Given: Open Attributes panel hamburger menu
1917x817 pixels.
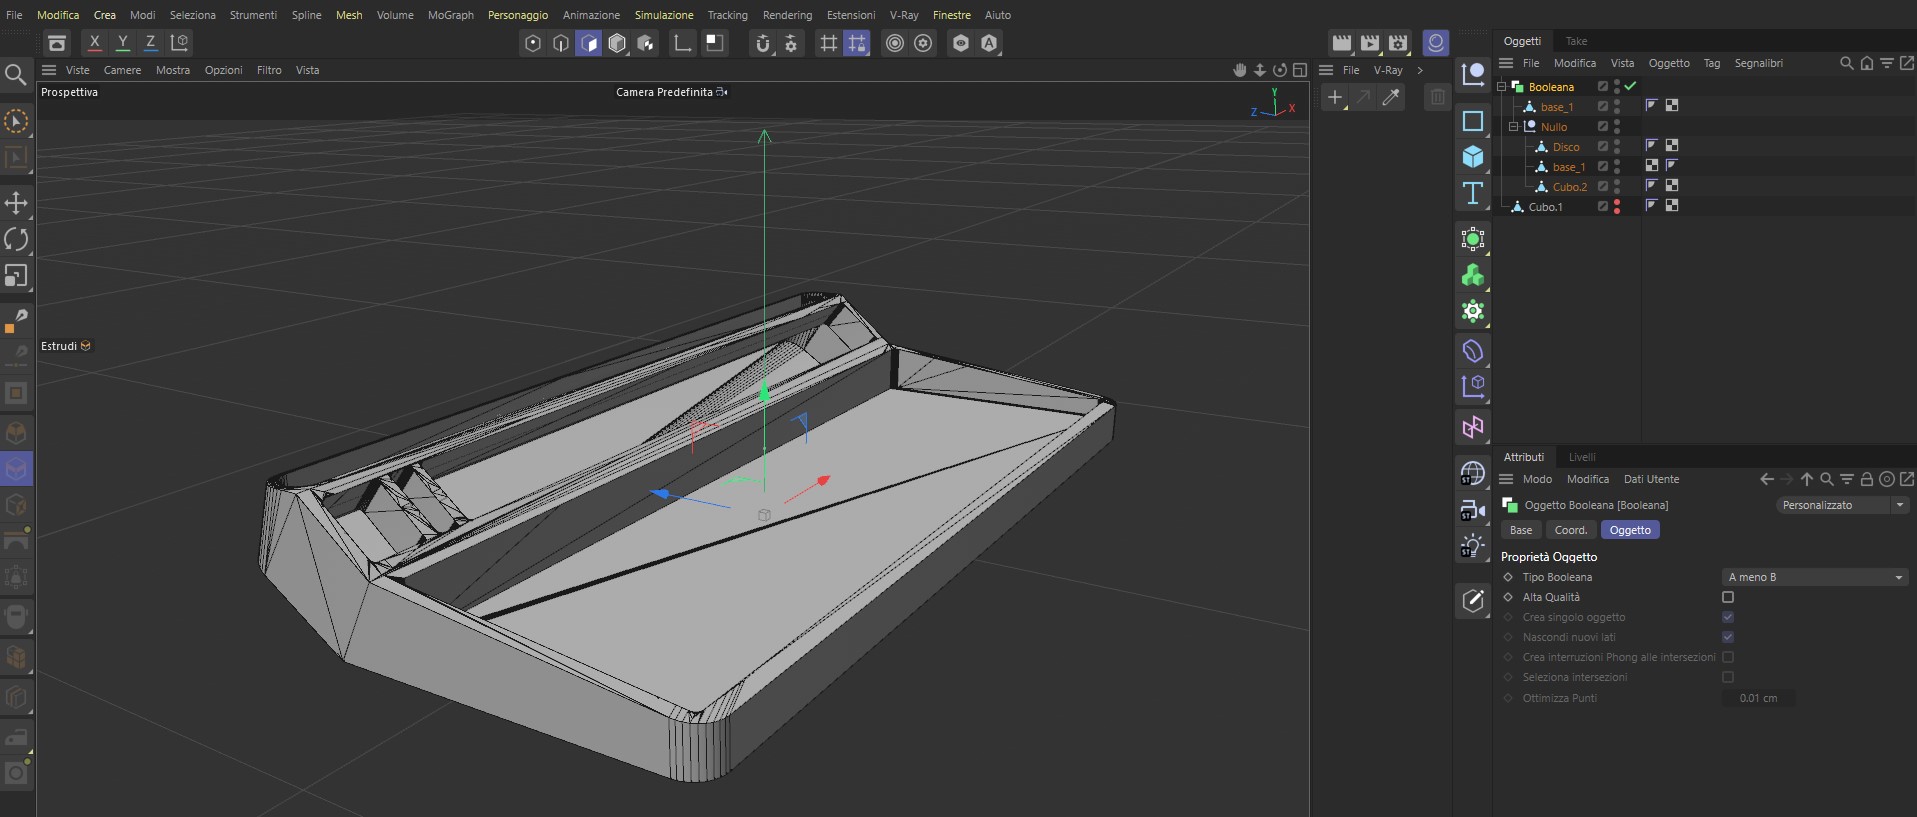Looking at the screenshot, I should point(1506,479).
